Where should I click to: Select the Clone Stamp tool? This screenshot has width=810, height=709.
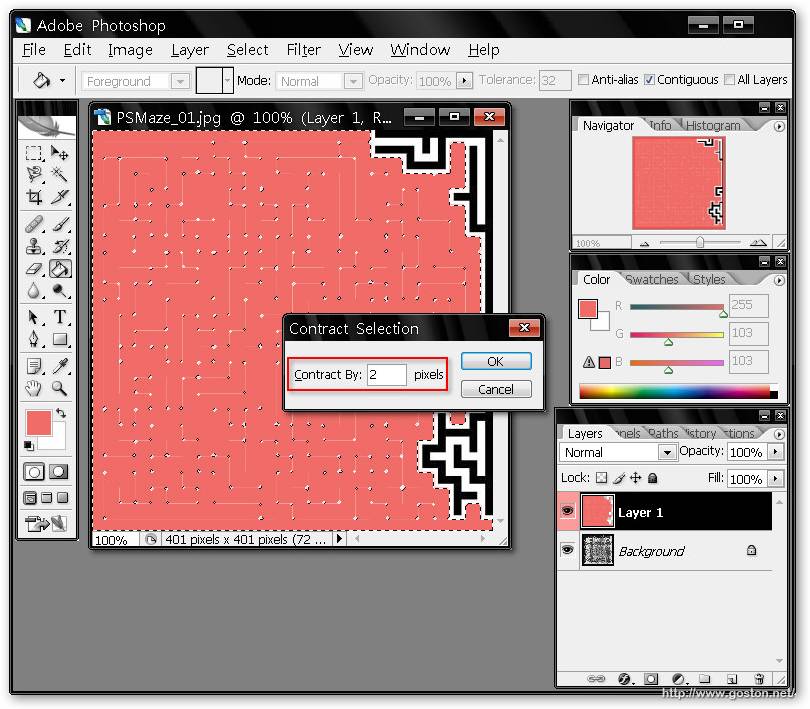tap(34, 246)
